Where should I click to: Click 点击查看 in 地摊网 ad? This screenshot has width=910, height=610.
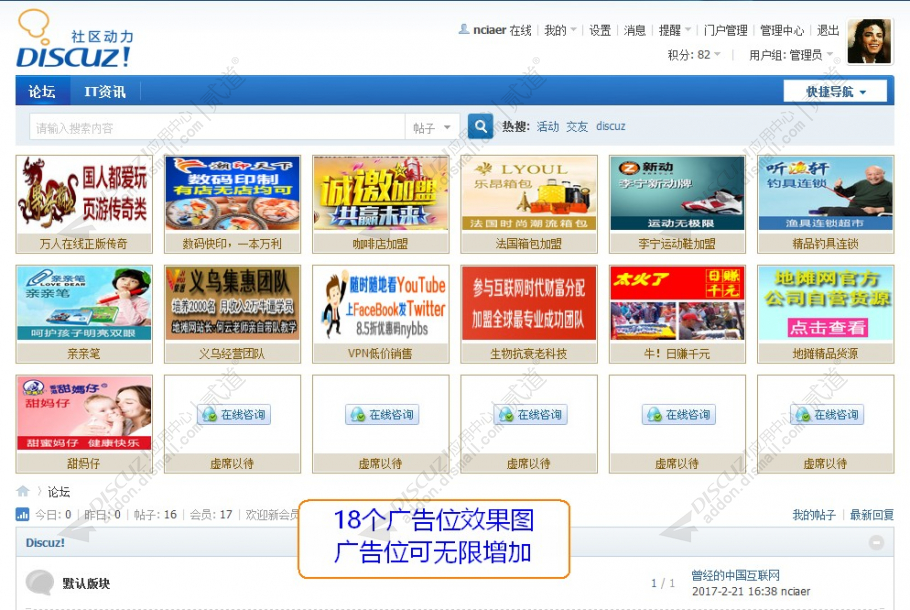(x=828, y=327)
